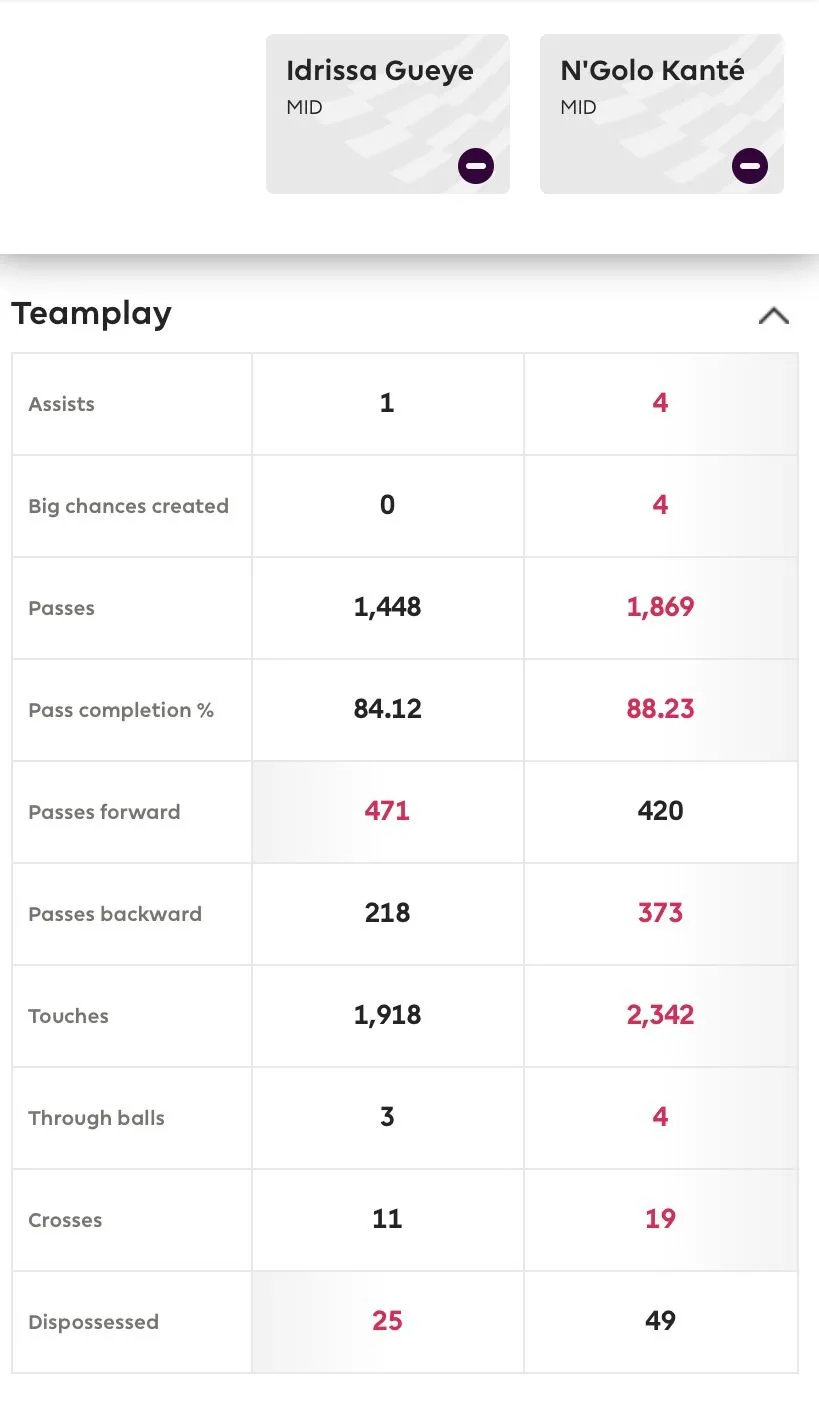Click Gueye's Passes forward value 471
The image size is (819, 1409).
point(387,811)
